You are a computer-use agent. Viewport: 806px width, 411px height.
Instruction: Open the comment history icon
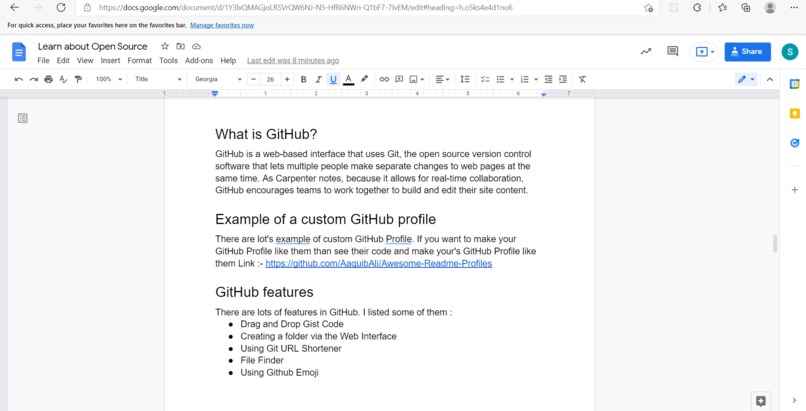[x=672, y=51]
